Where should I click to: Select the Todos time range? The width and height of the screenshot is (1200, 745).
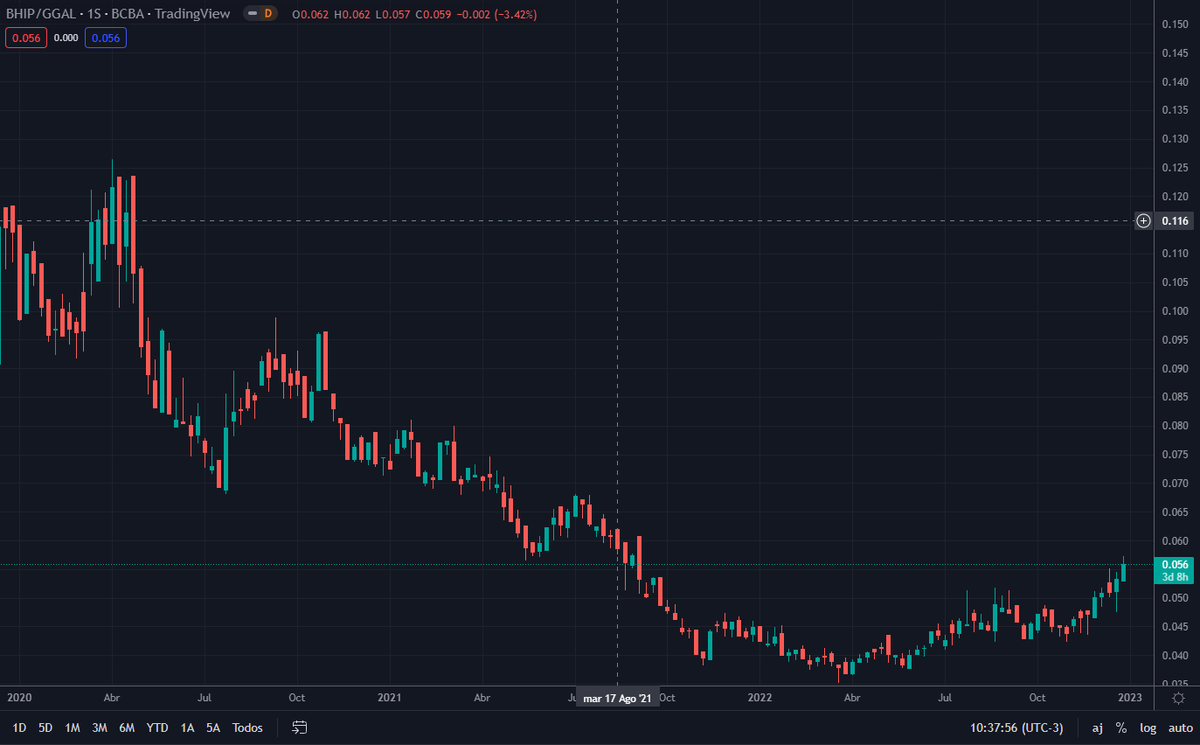coord(248,728)
